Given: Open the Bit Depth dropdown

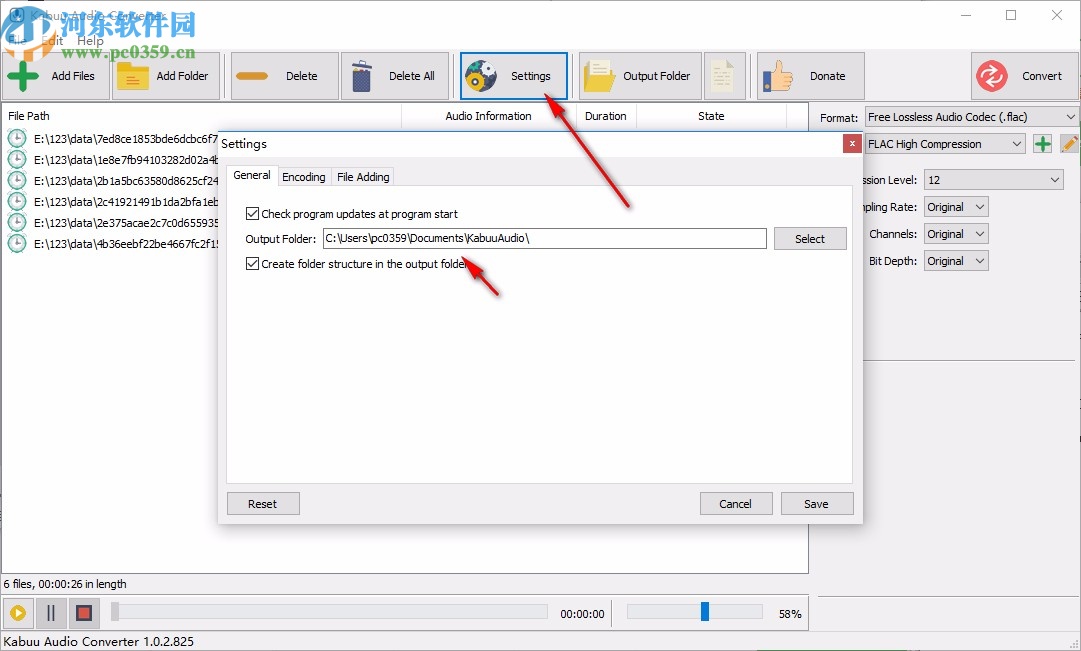Looking at the screenshot, I should [x=956, y=261].
